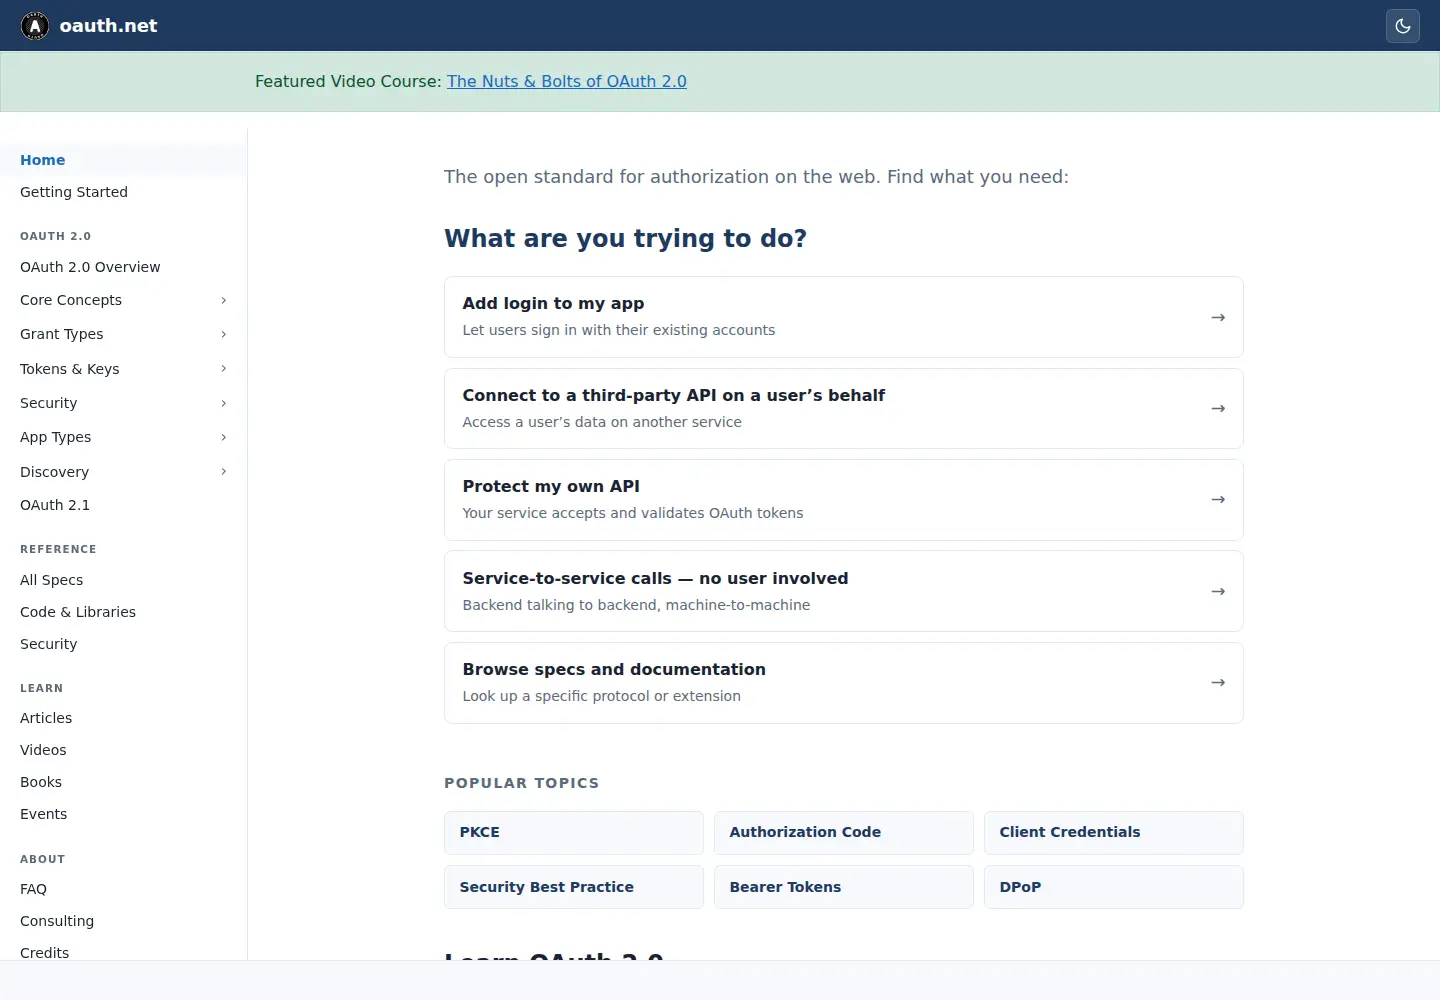The width and height of the screenshot is (1440, 1000).
Task: Expand the Grant Types chevron
Action: click(223, 334)
